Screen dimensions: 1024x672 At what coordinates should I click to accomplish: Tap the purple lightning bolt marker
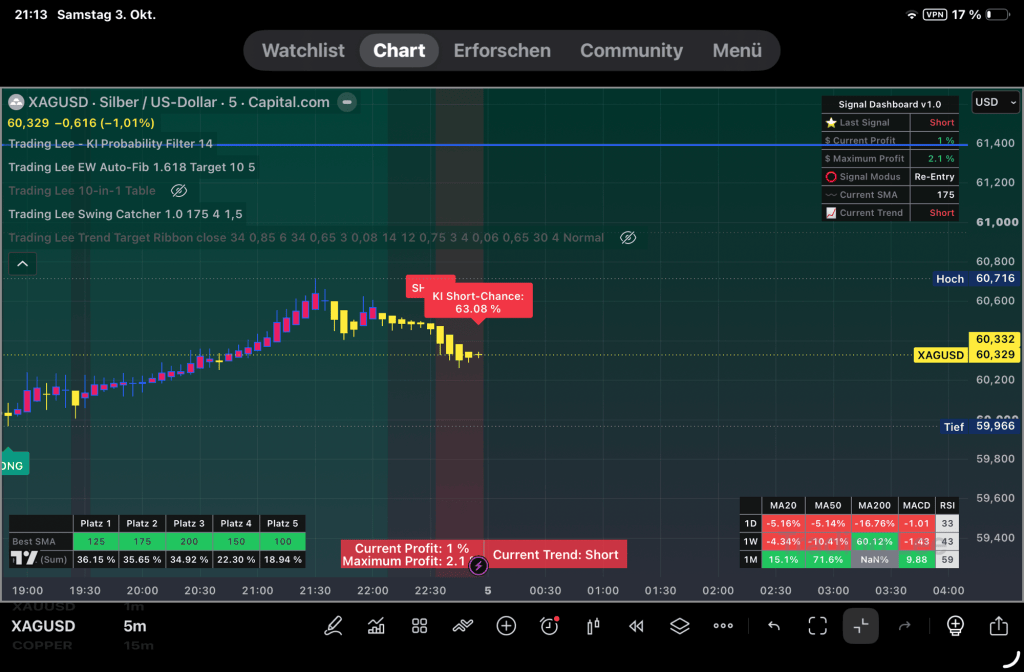(x=478, y=566)
